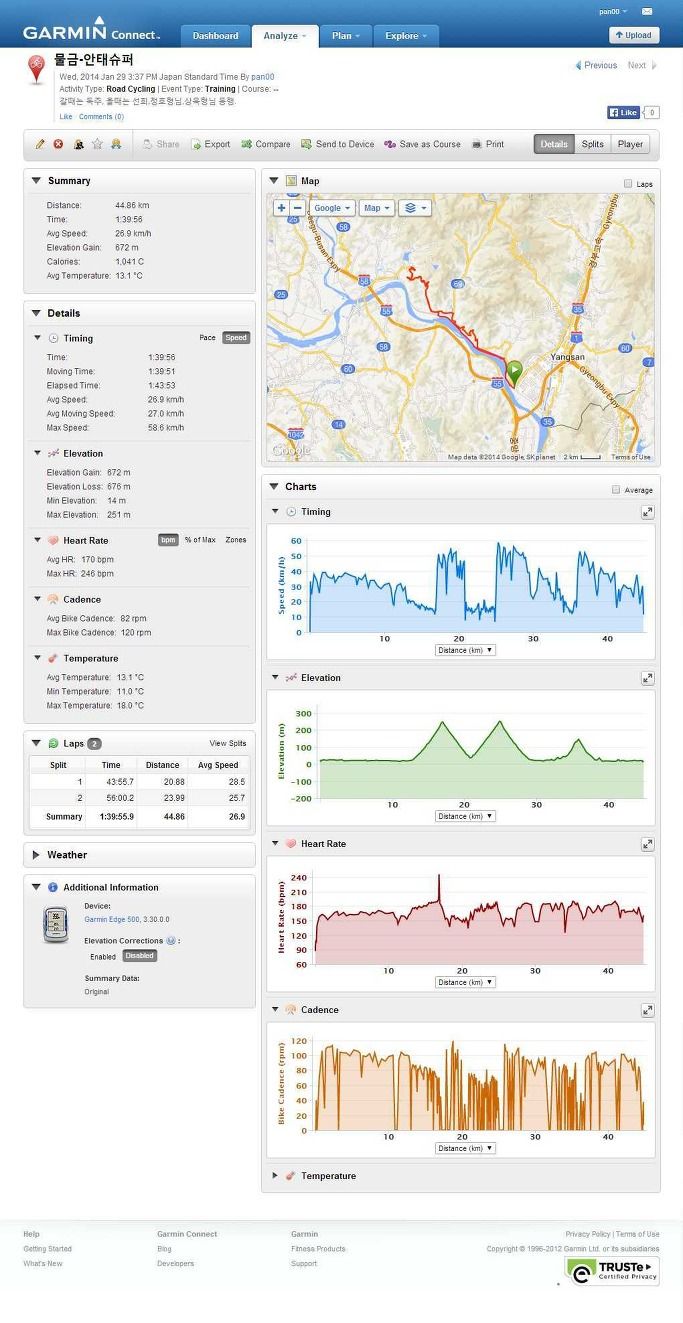Viewport: 683px width, 1323px height.
Task: Click the pencil edit icon in toolbar
Action: pos(40,144)
